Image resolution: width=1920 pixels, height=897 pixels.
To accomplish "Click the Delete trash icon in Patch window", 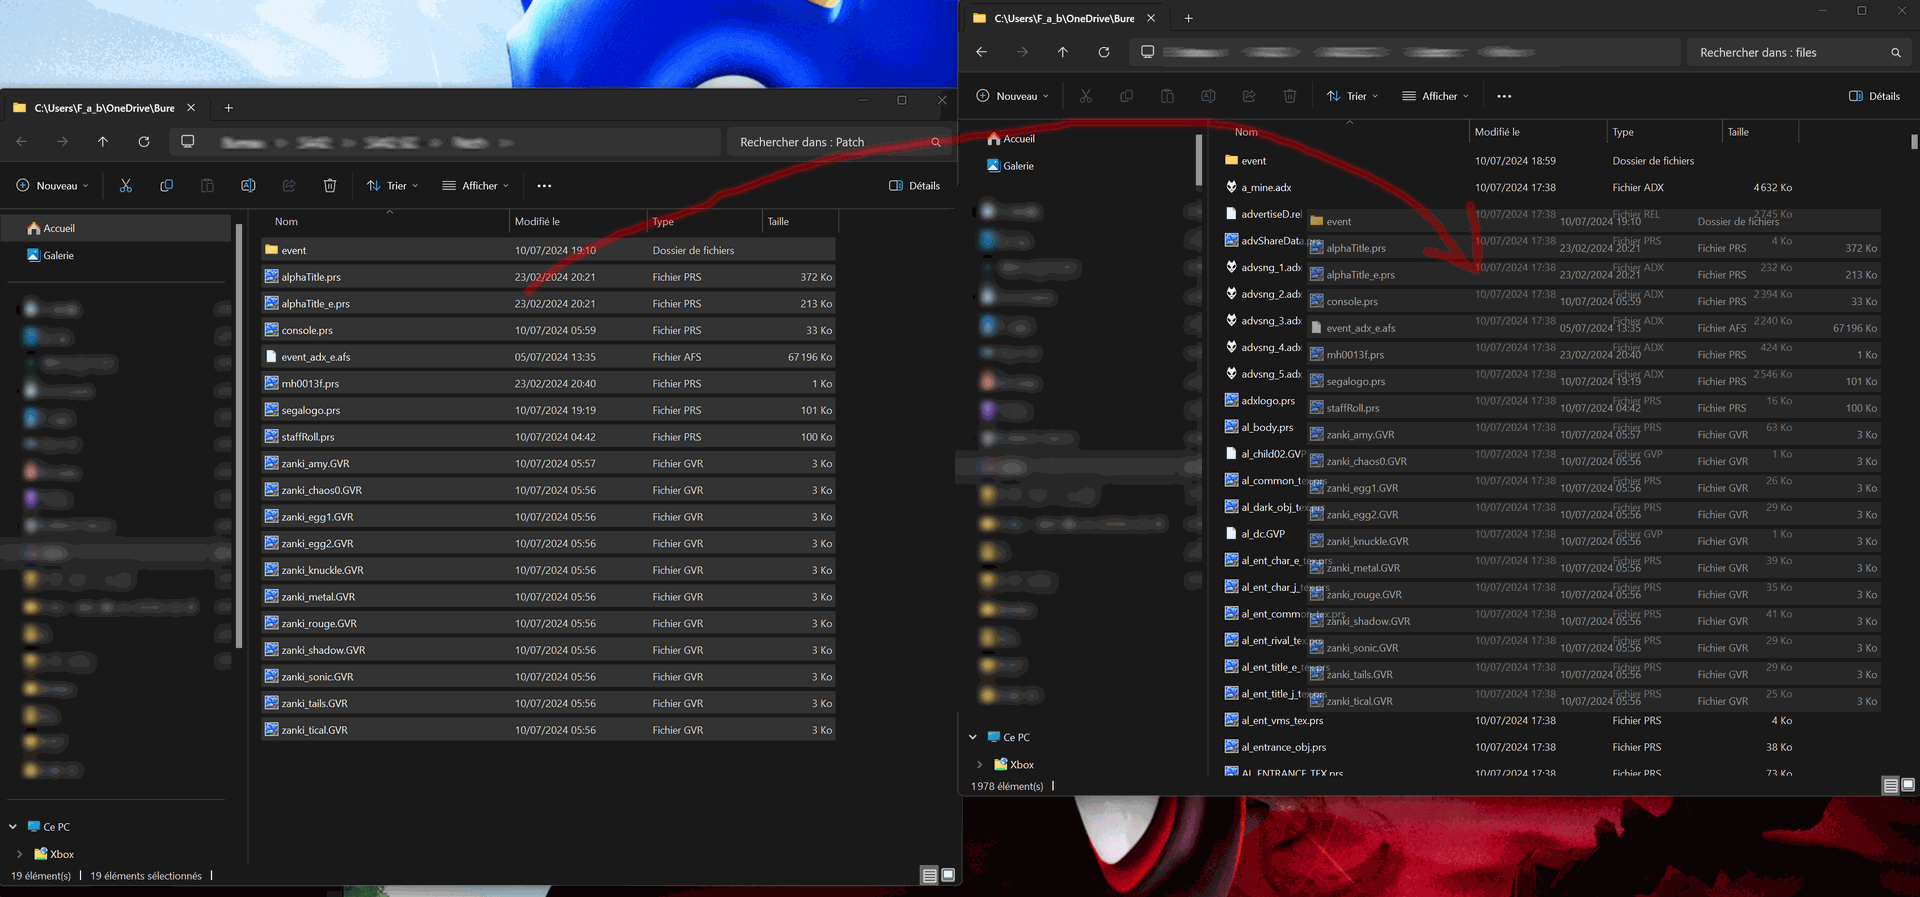I will tap(330, 186).
